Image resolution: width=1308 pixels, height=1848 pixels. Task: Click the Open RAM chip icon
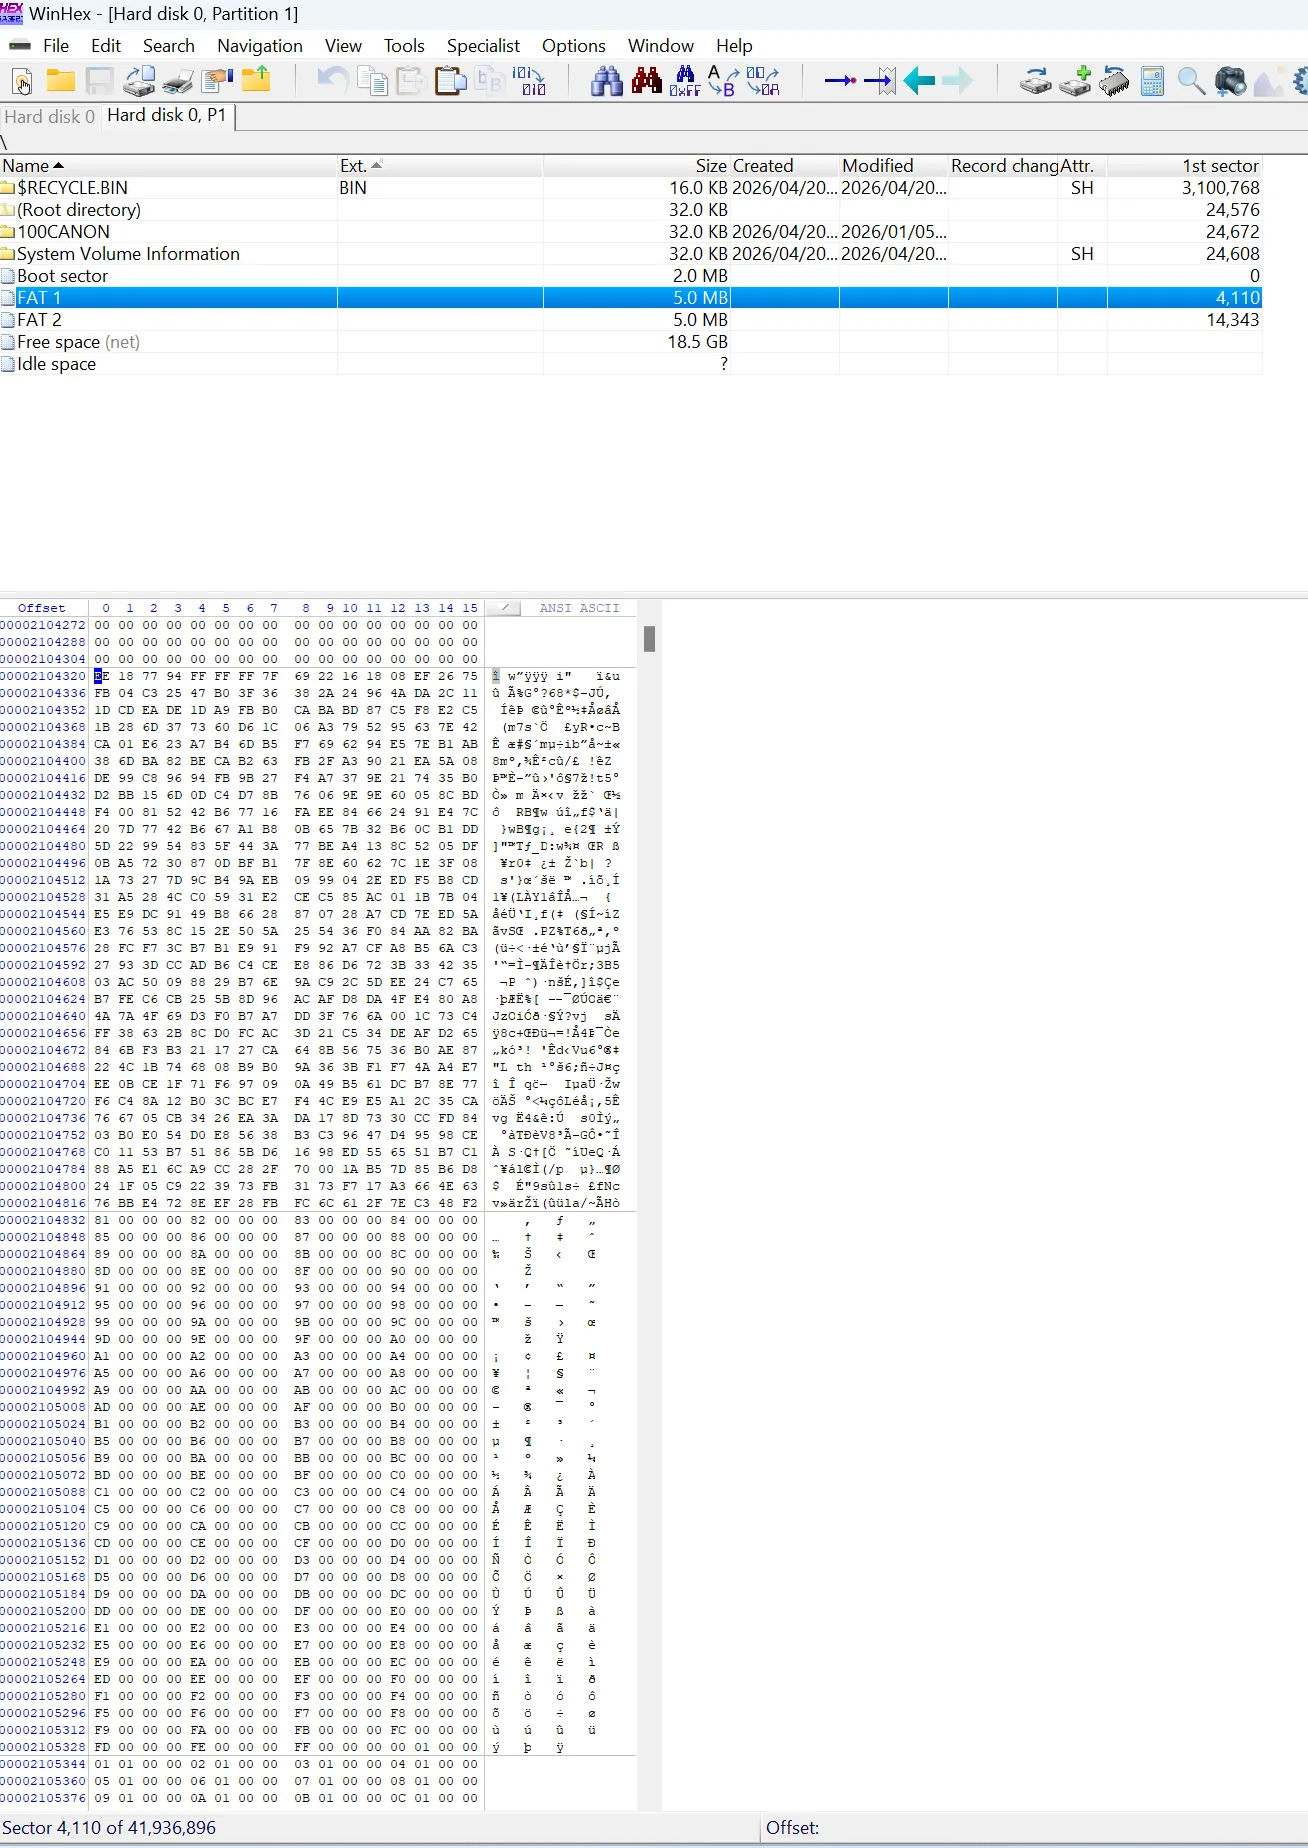tap(1114, 81)
